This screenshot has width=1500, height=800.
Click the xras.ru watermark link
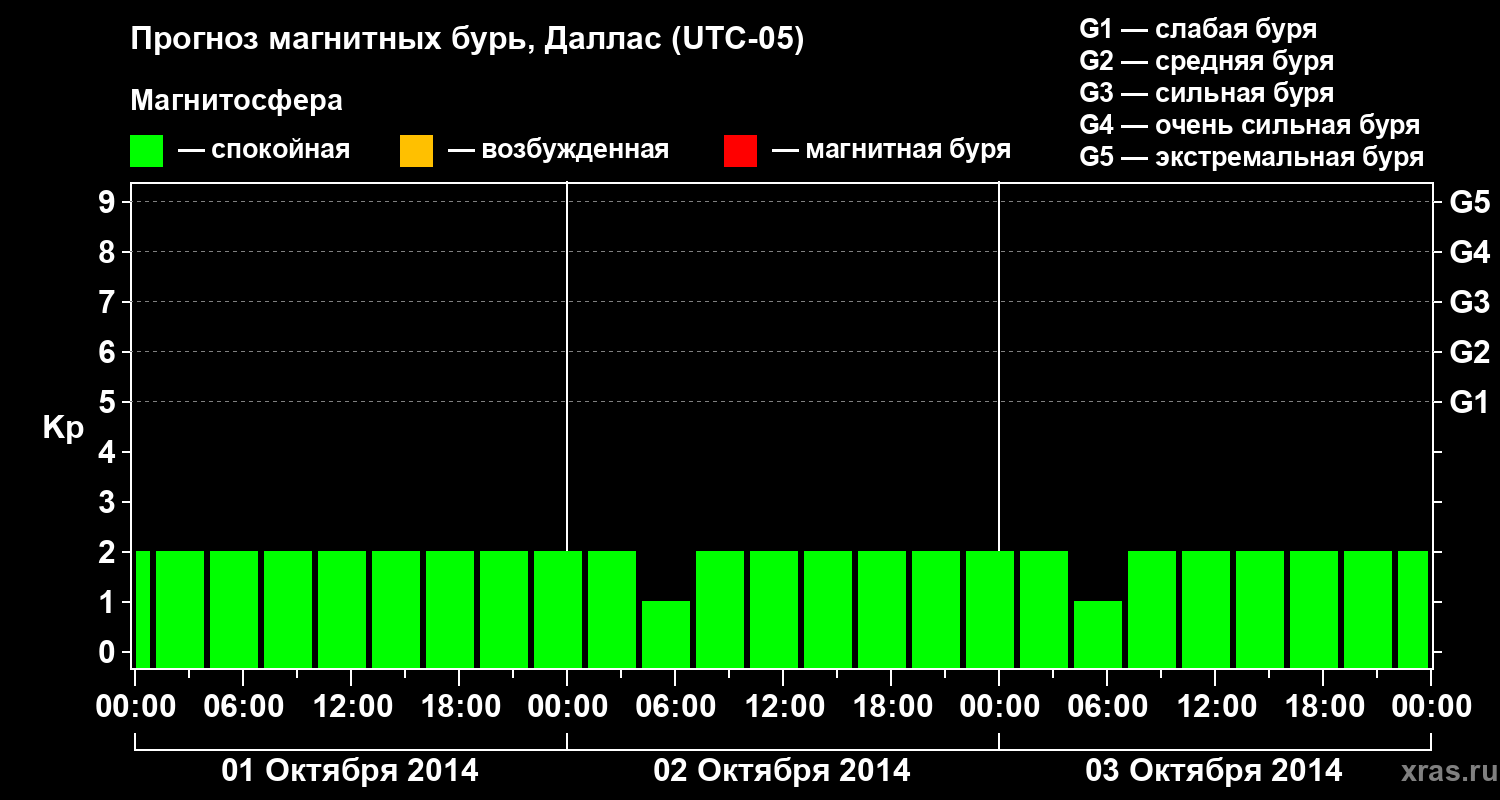[1448, 771]
